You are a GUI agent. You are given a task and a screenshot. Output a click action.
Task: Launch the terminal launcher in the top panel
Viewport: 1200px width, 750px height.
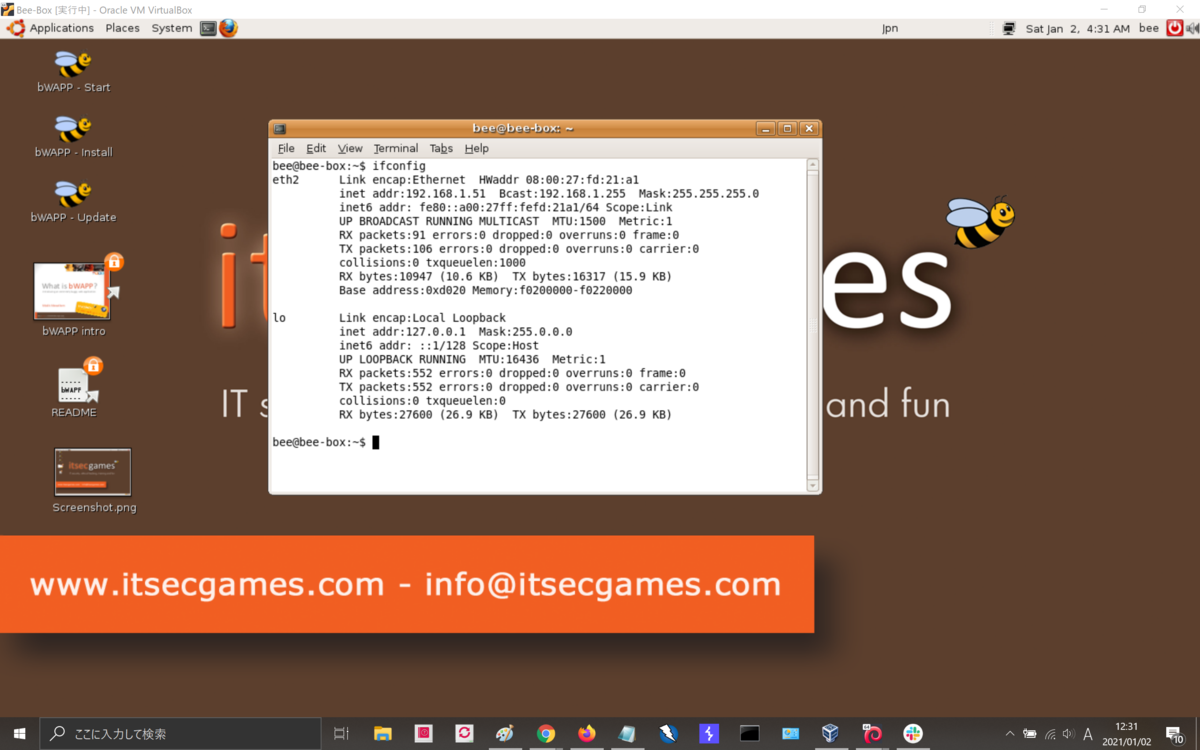click(208, 28)
